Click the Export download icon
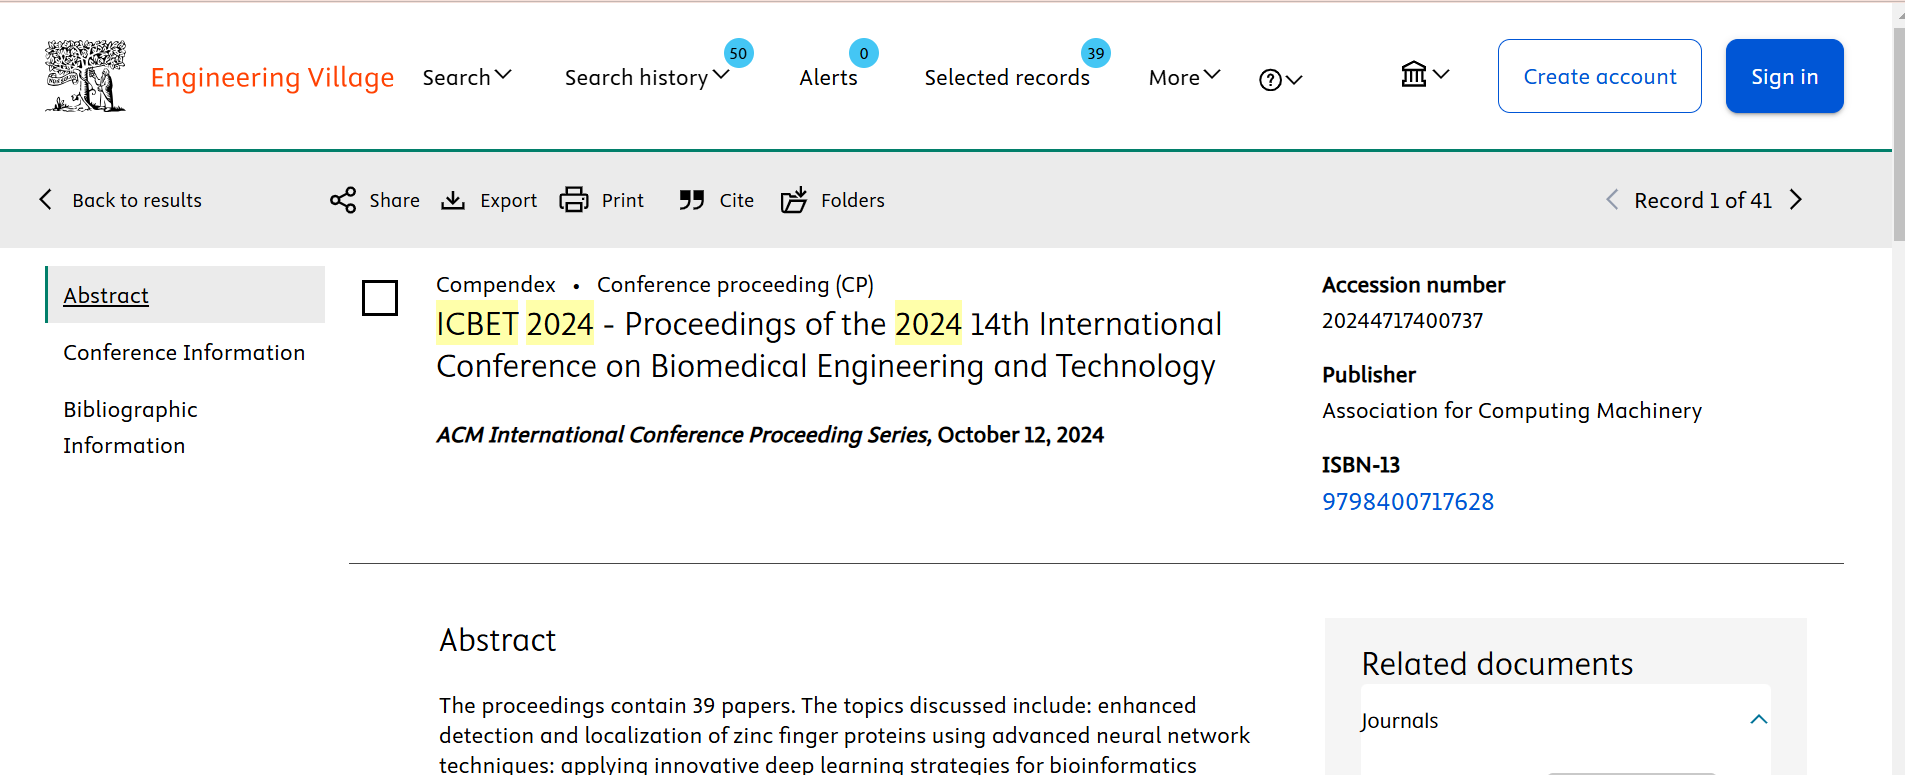 click(x=453, y=200)
